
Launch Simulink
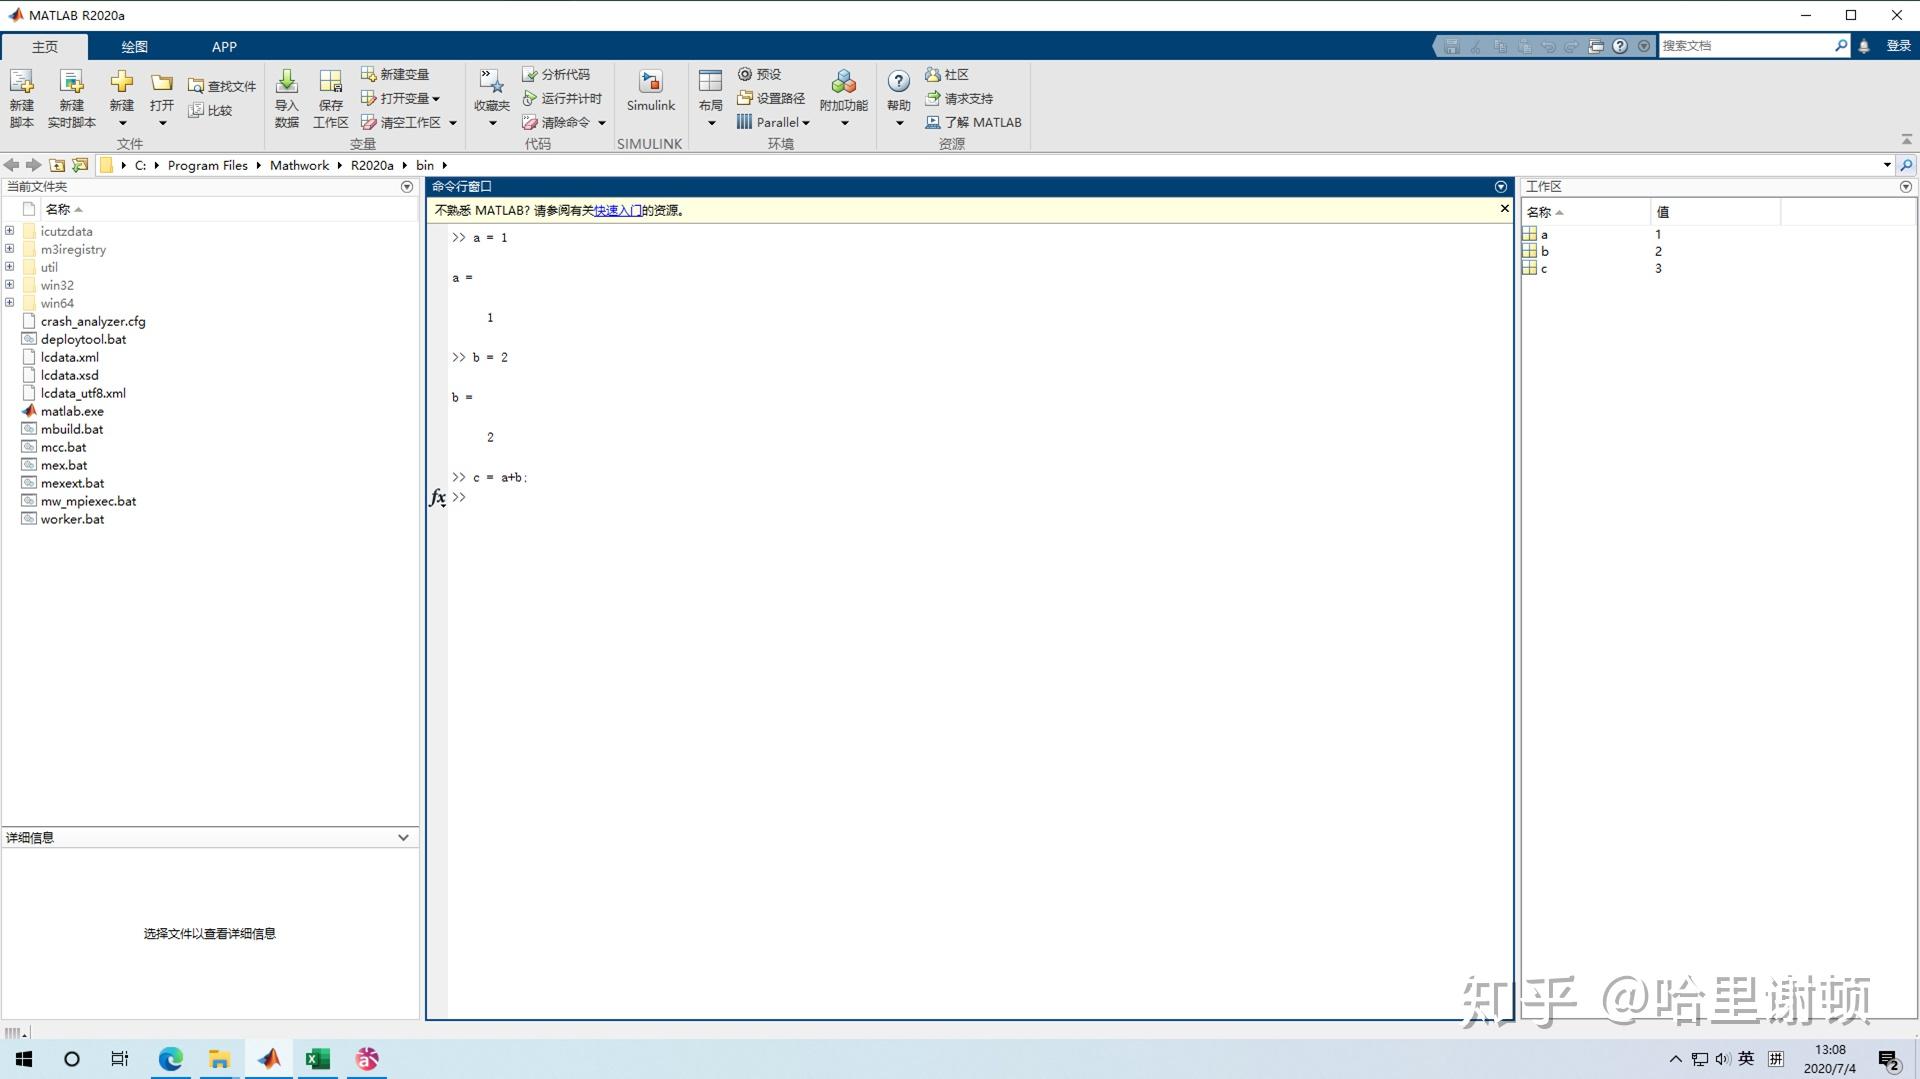pos(650,96)
